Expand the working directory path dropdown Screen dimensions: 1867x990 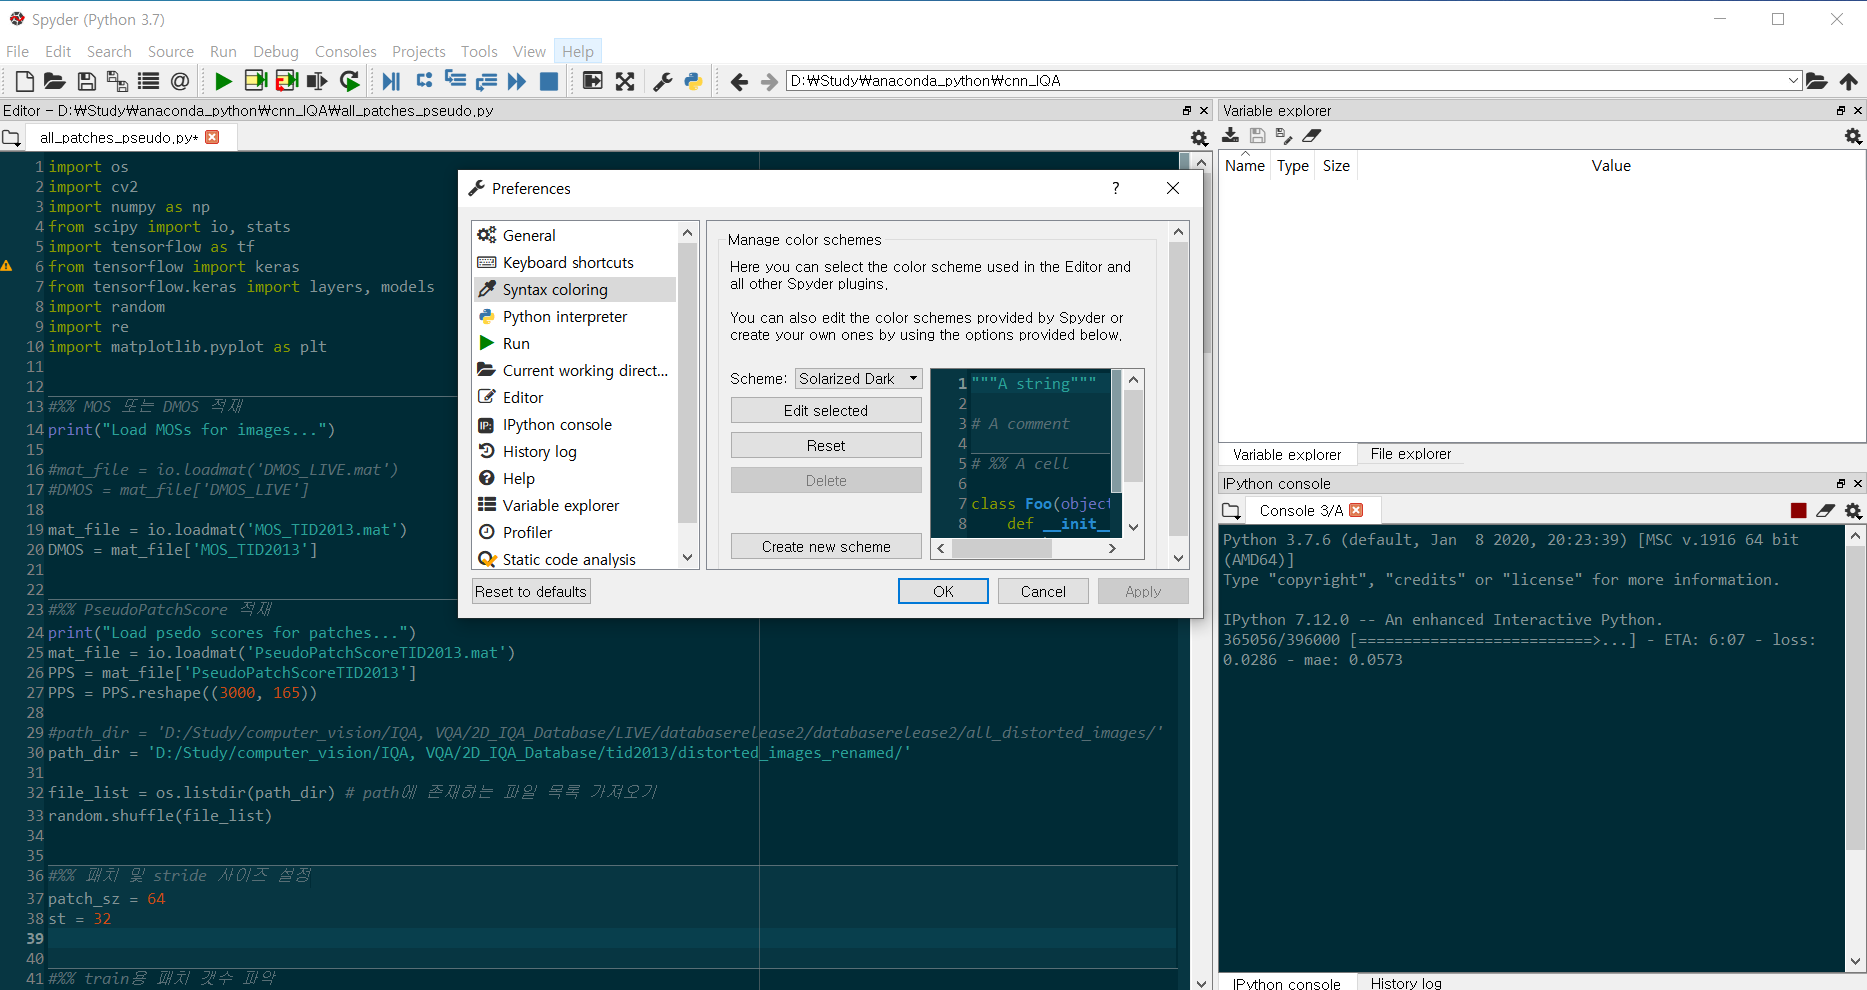(x=1793, y=81)
